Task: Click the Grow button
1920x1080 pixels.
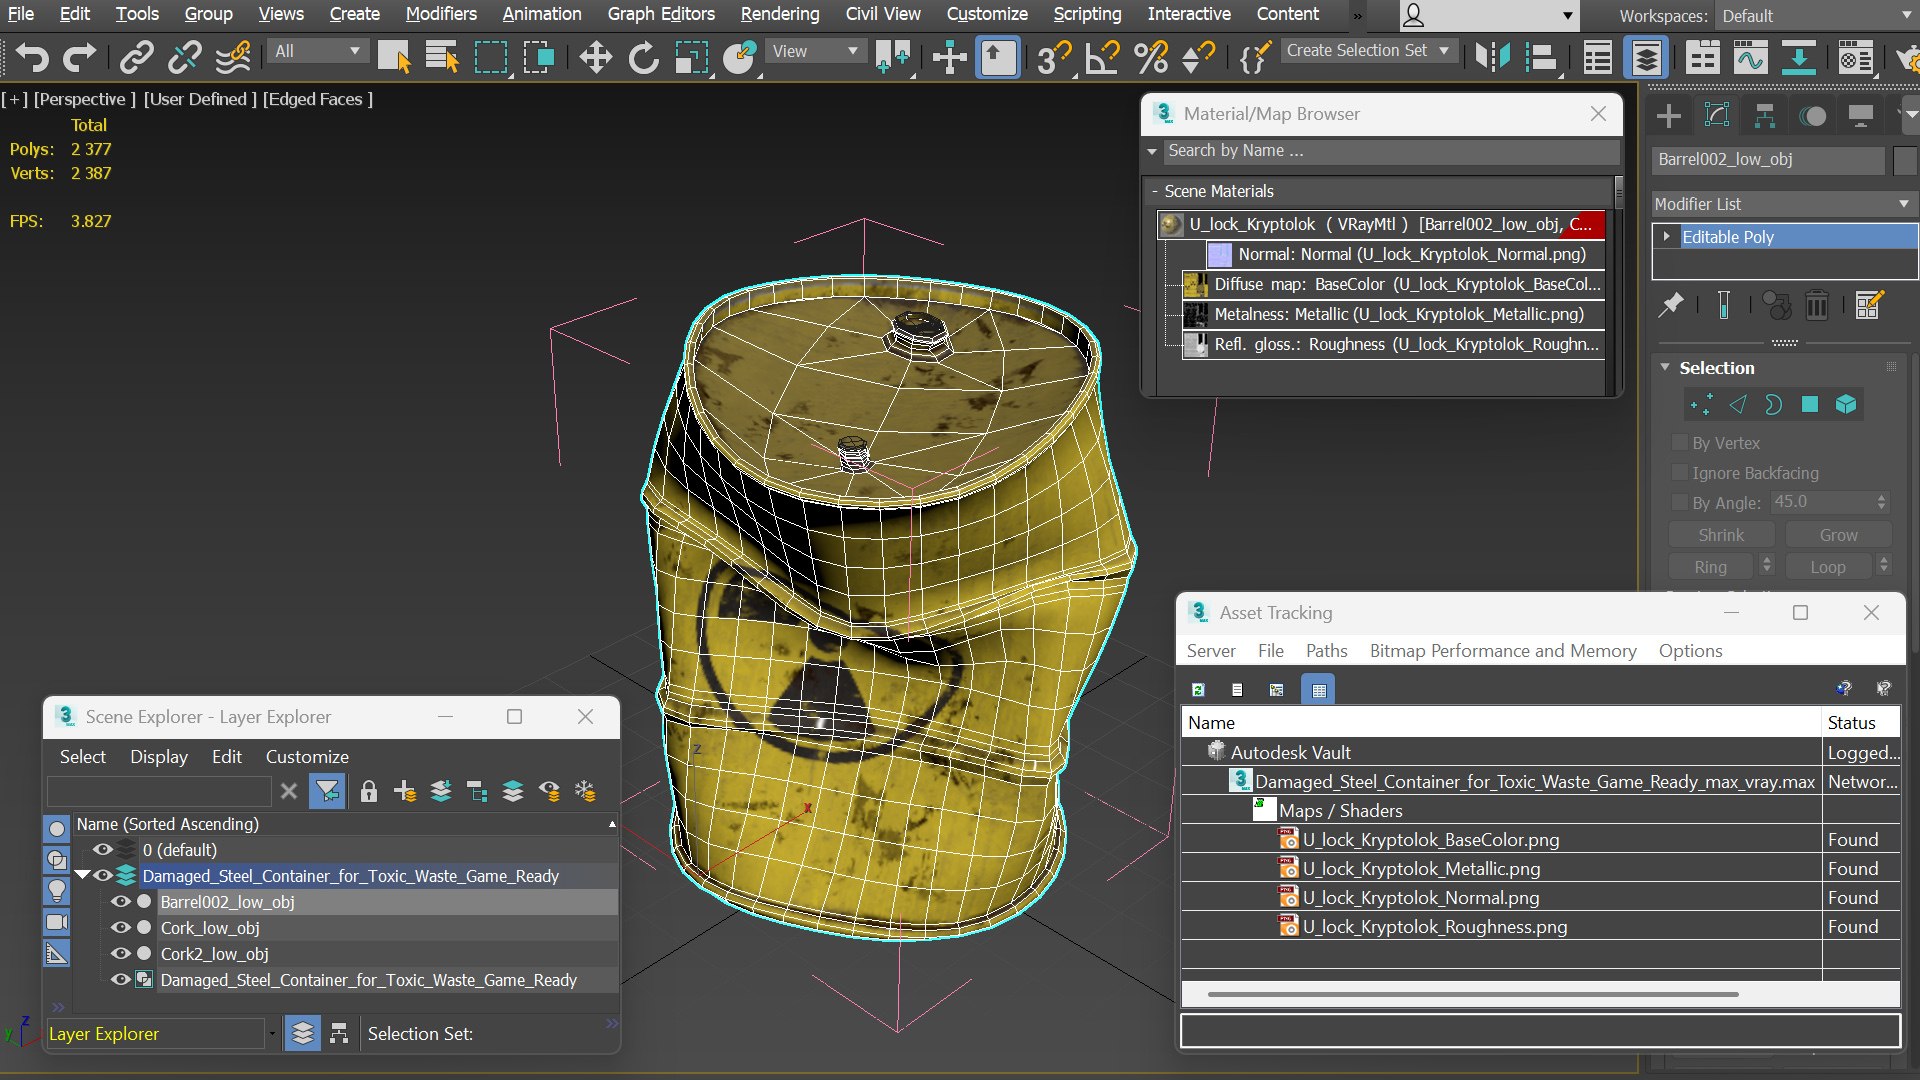Action: pyautogui.click(x=1838, y=535)
